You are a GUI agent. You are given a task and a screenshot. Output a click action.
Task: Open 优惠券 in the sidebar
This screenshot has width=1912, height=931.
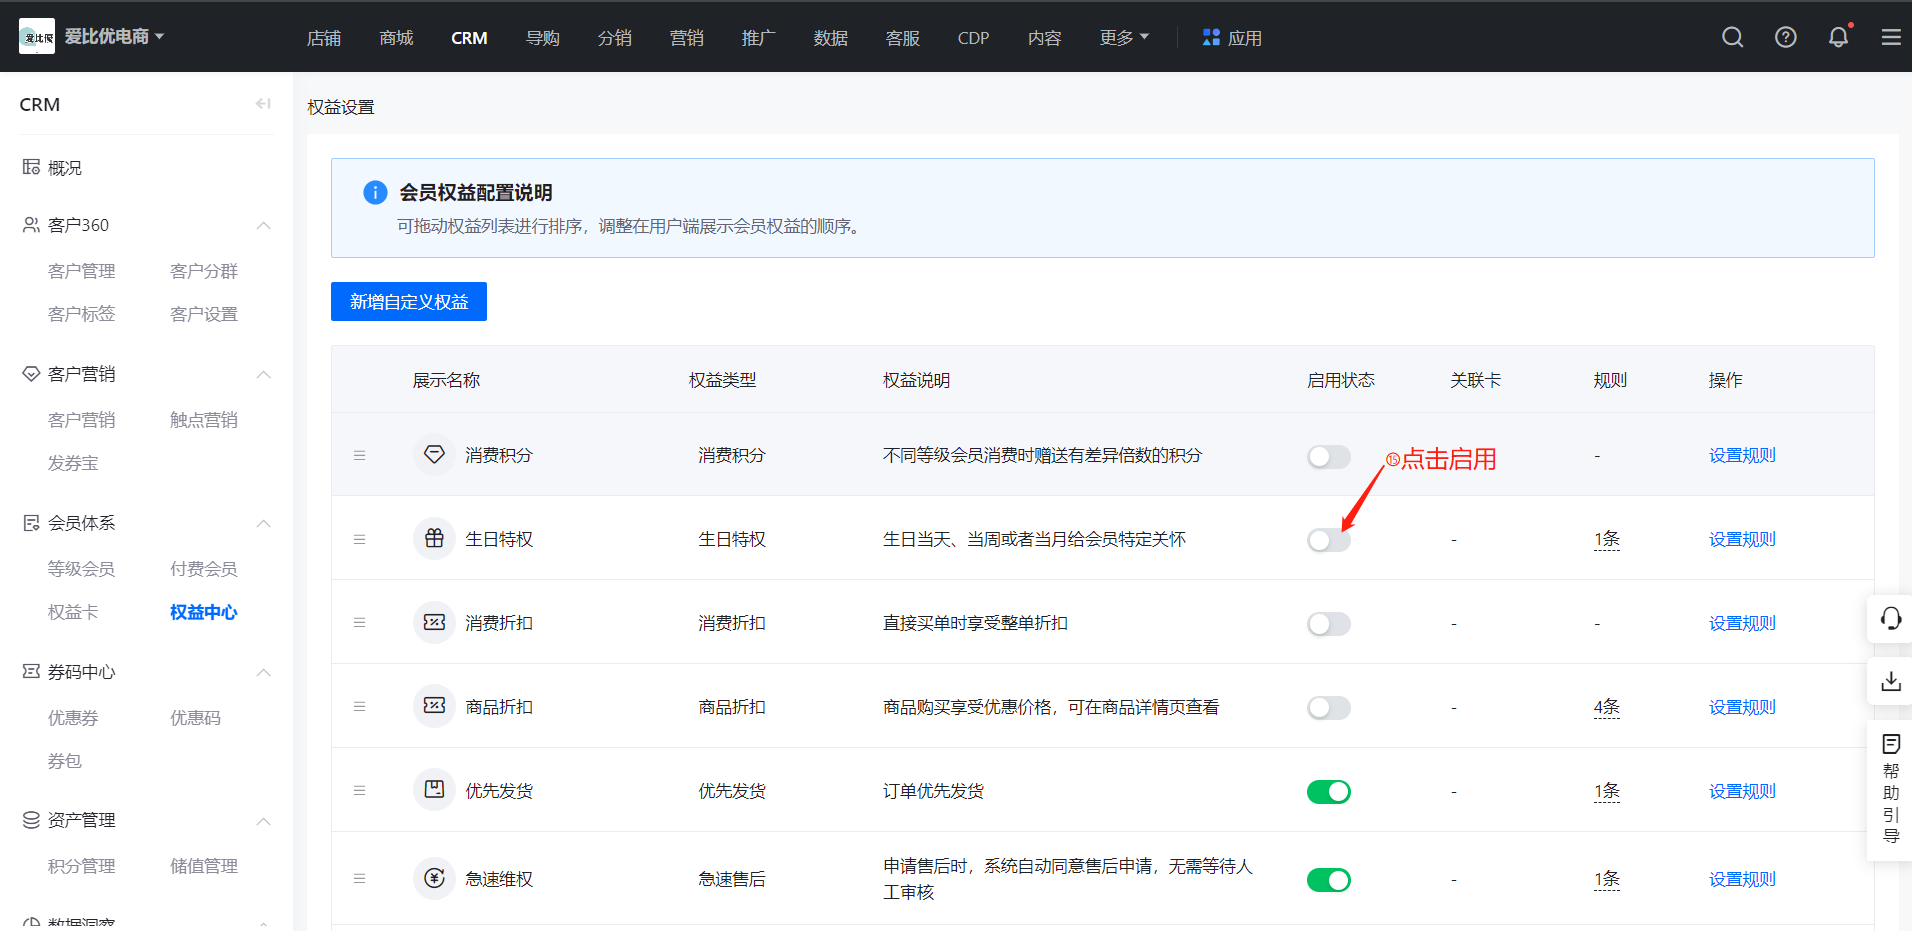pos(73,718)
